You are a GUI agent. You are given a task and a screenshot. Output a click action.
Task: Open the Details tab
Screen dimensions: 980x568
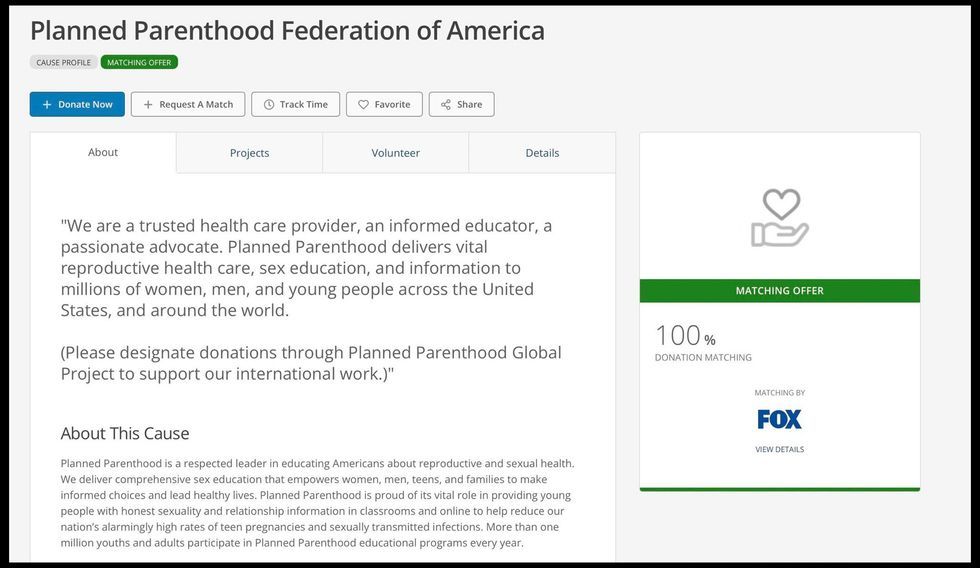[542, 153]
